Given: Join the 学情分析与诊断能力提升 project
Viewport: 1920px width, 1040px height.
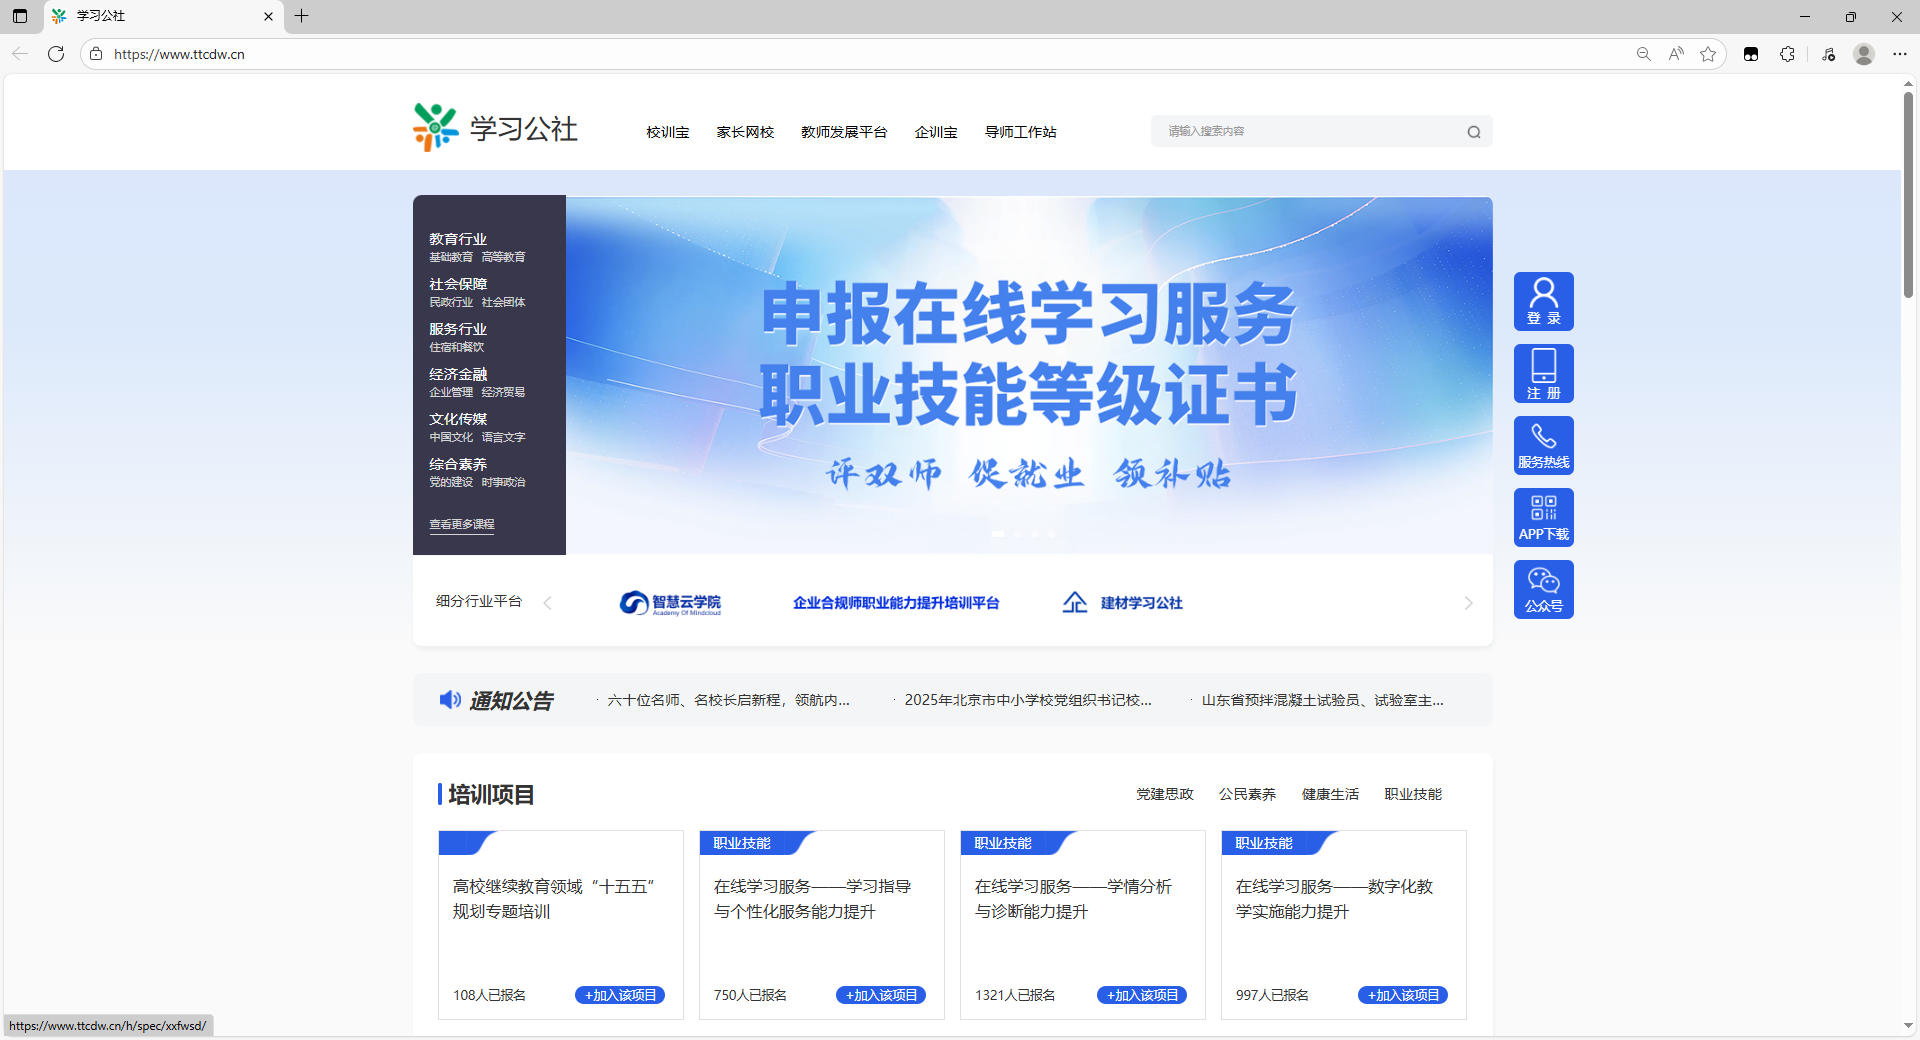Looking at the screenshot, I should [x=1142, y=995].
